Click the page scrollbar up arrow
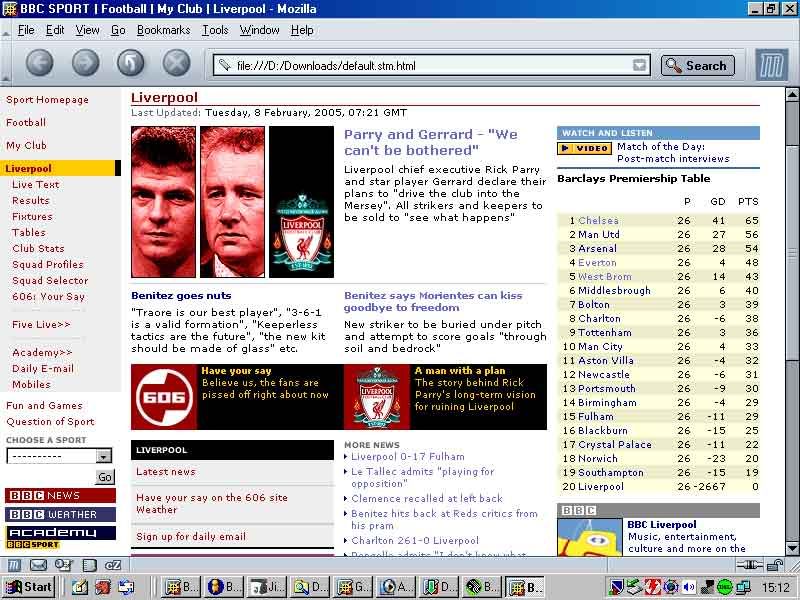800x600 pixels. point(792,94)
